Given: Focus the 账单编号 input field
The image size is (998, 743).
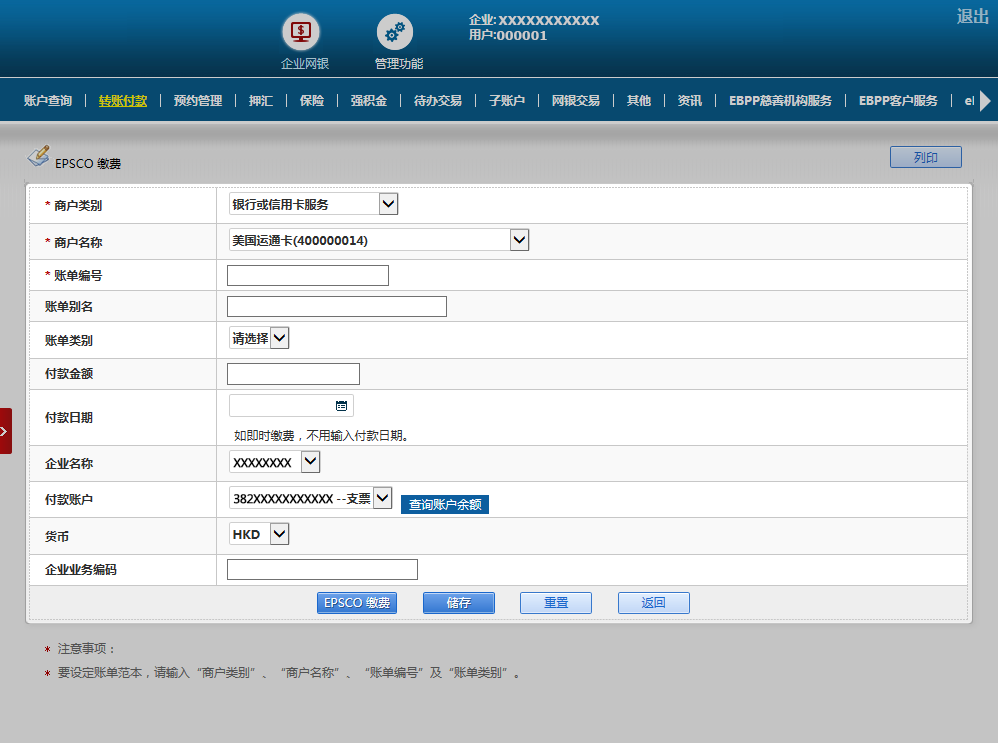Looking at the screenshot, I should point(308,276).
